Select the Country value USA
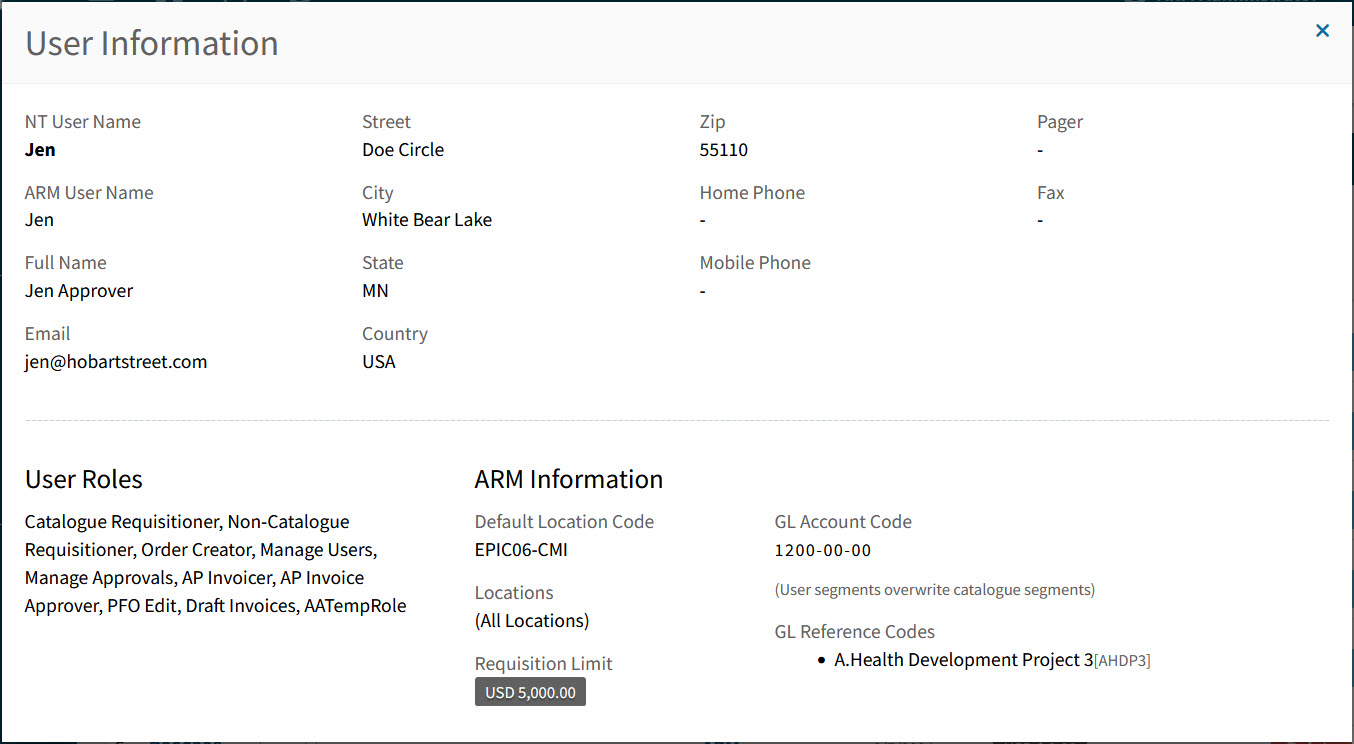The height and width of the screenshot is (744, 1354). (x=379, y=362)
